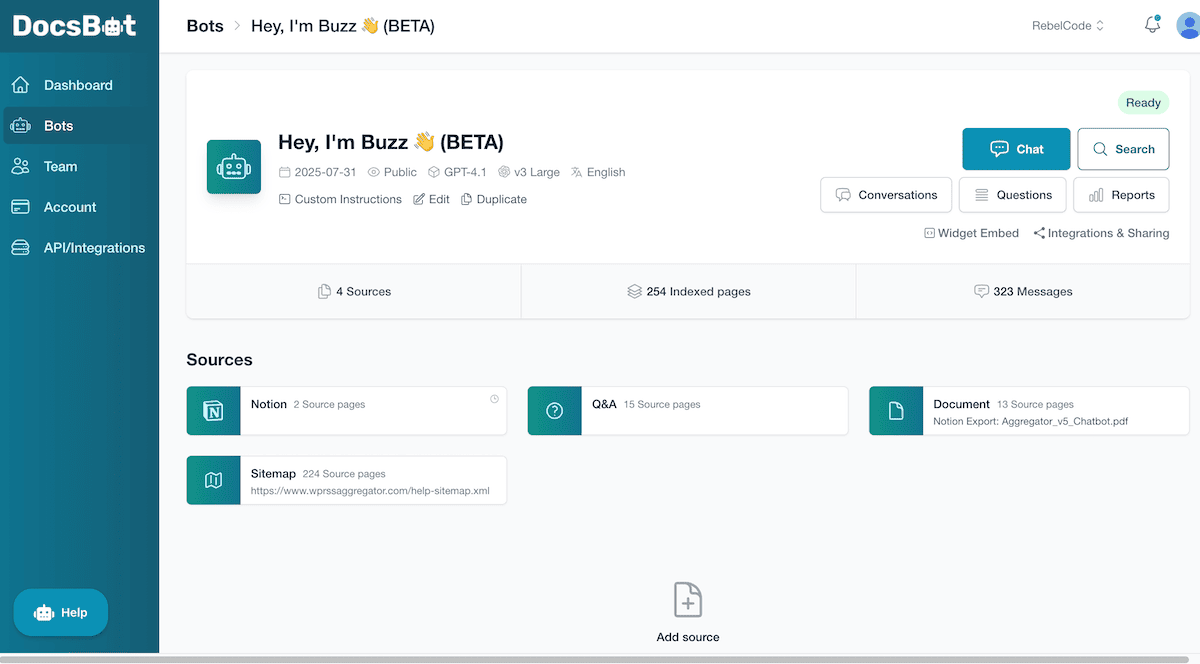Click the cube icon beside GPT-4.1
The height and width of the screenshot is (664, 1200).
point(434,172)
